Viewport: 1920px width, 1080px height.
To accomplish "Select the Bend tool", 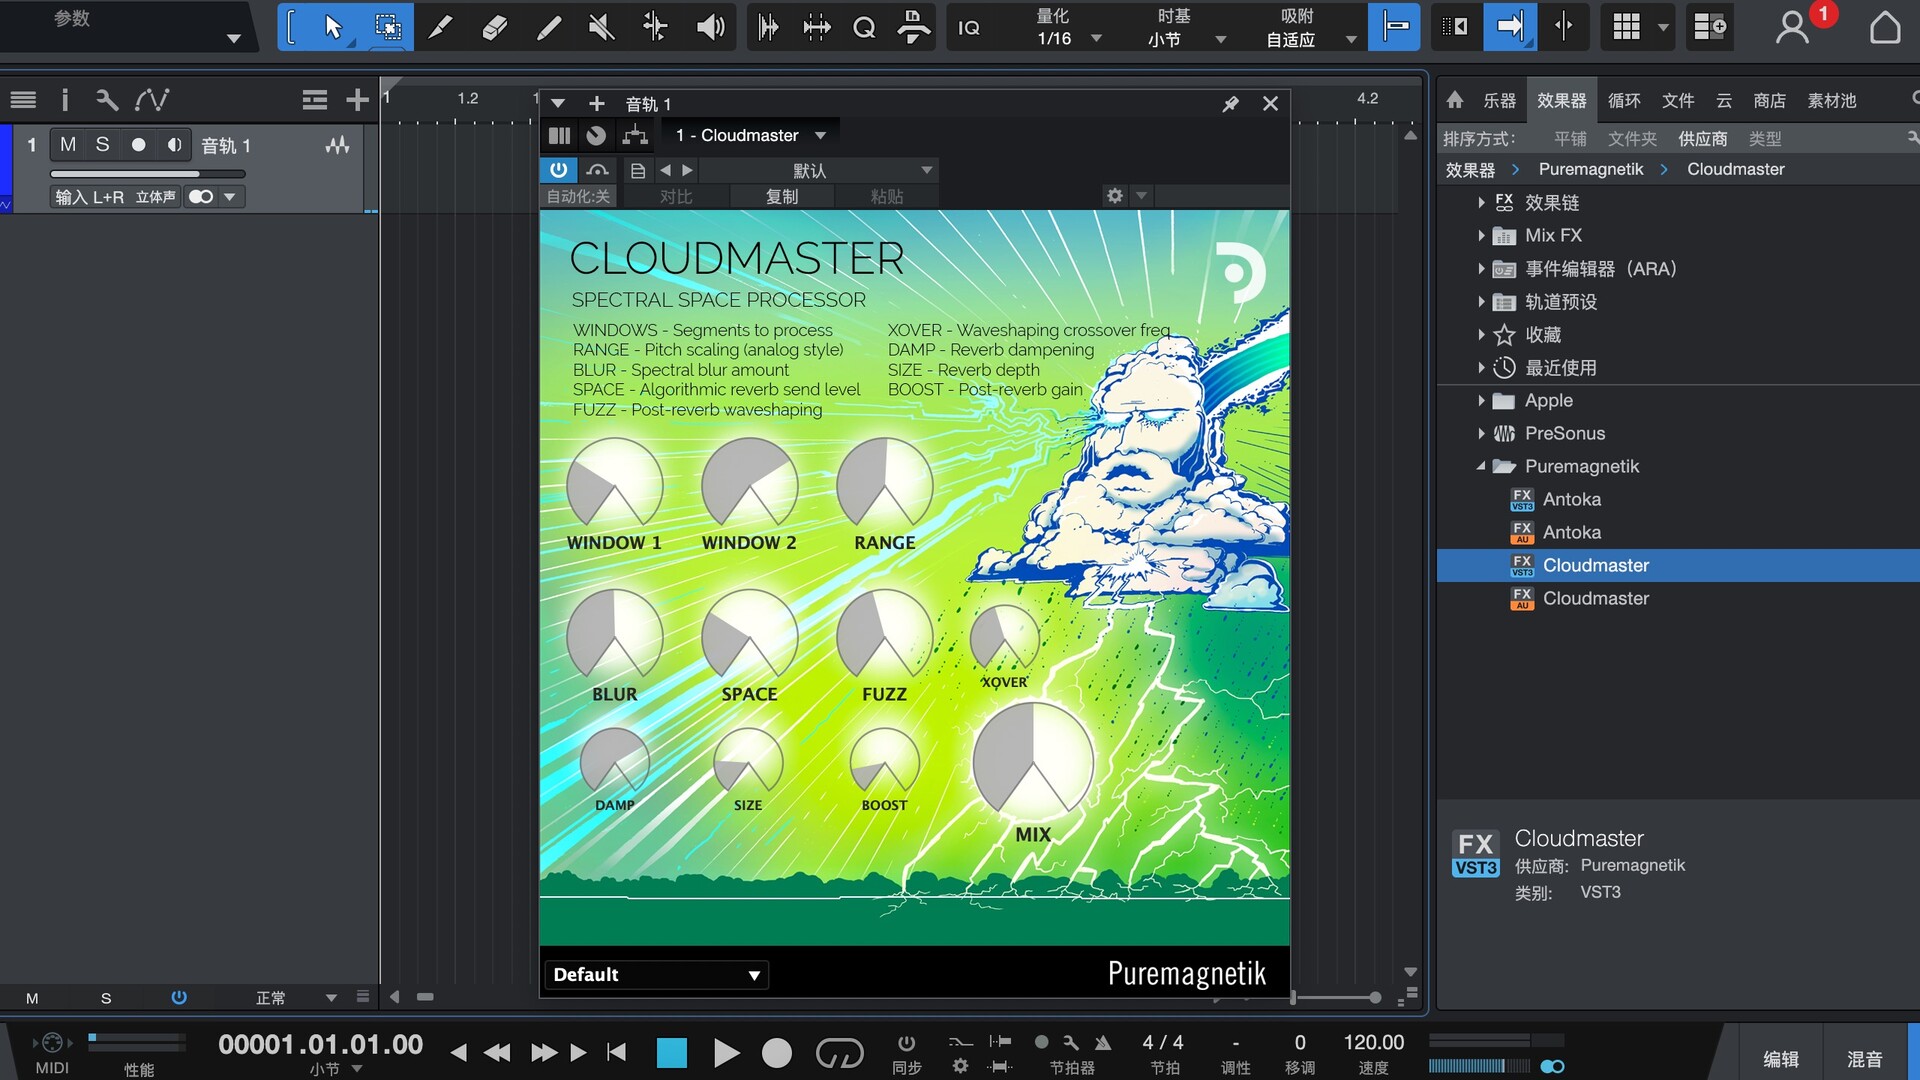I will [655, 27].
